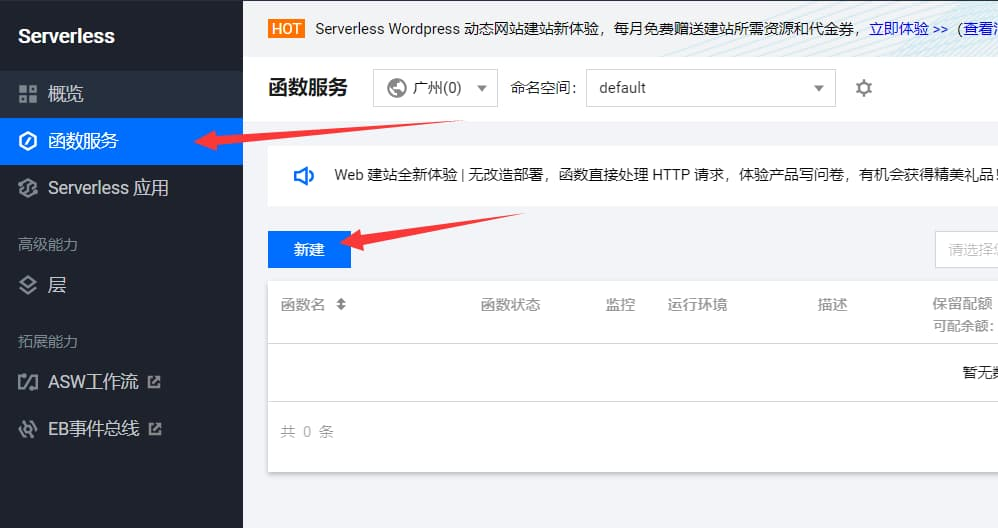This screenshot has height=528, width=998.
Task: Open Serverless 应用 menu item
Action: [x=121, y=188]
